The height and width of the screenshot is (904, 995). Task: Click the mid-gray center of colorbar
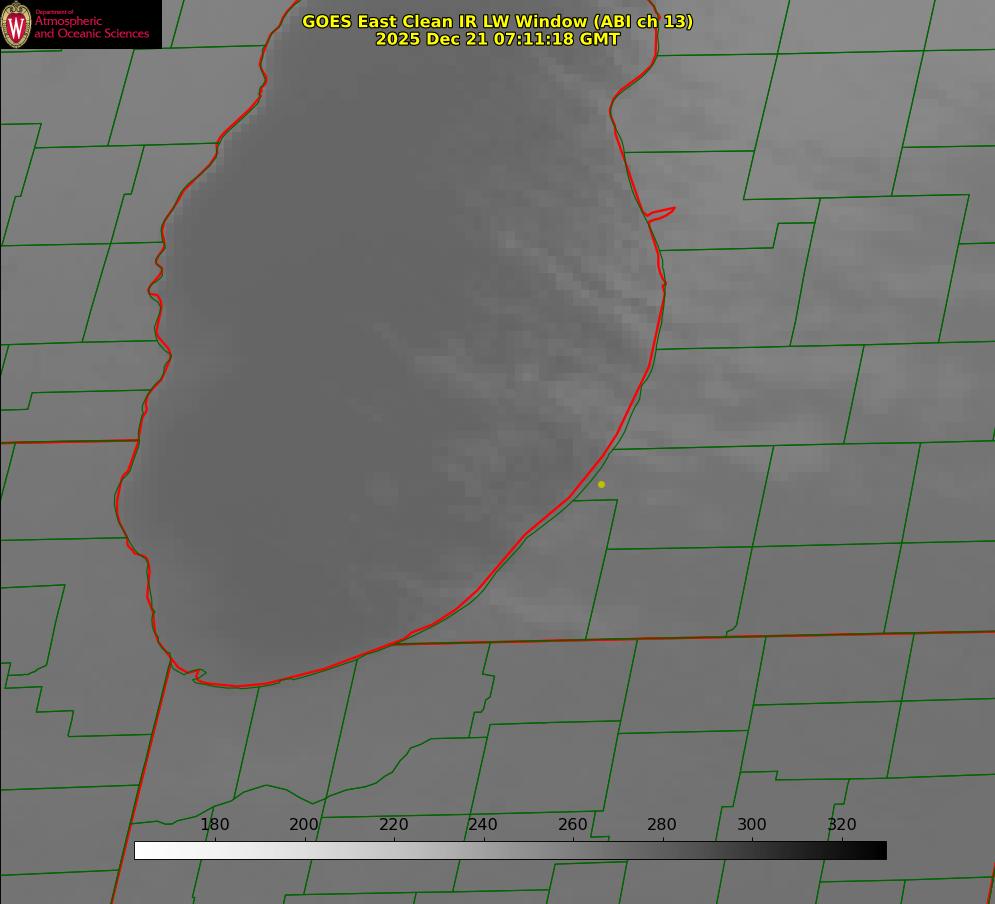point(510,851)
